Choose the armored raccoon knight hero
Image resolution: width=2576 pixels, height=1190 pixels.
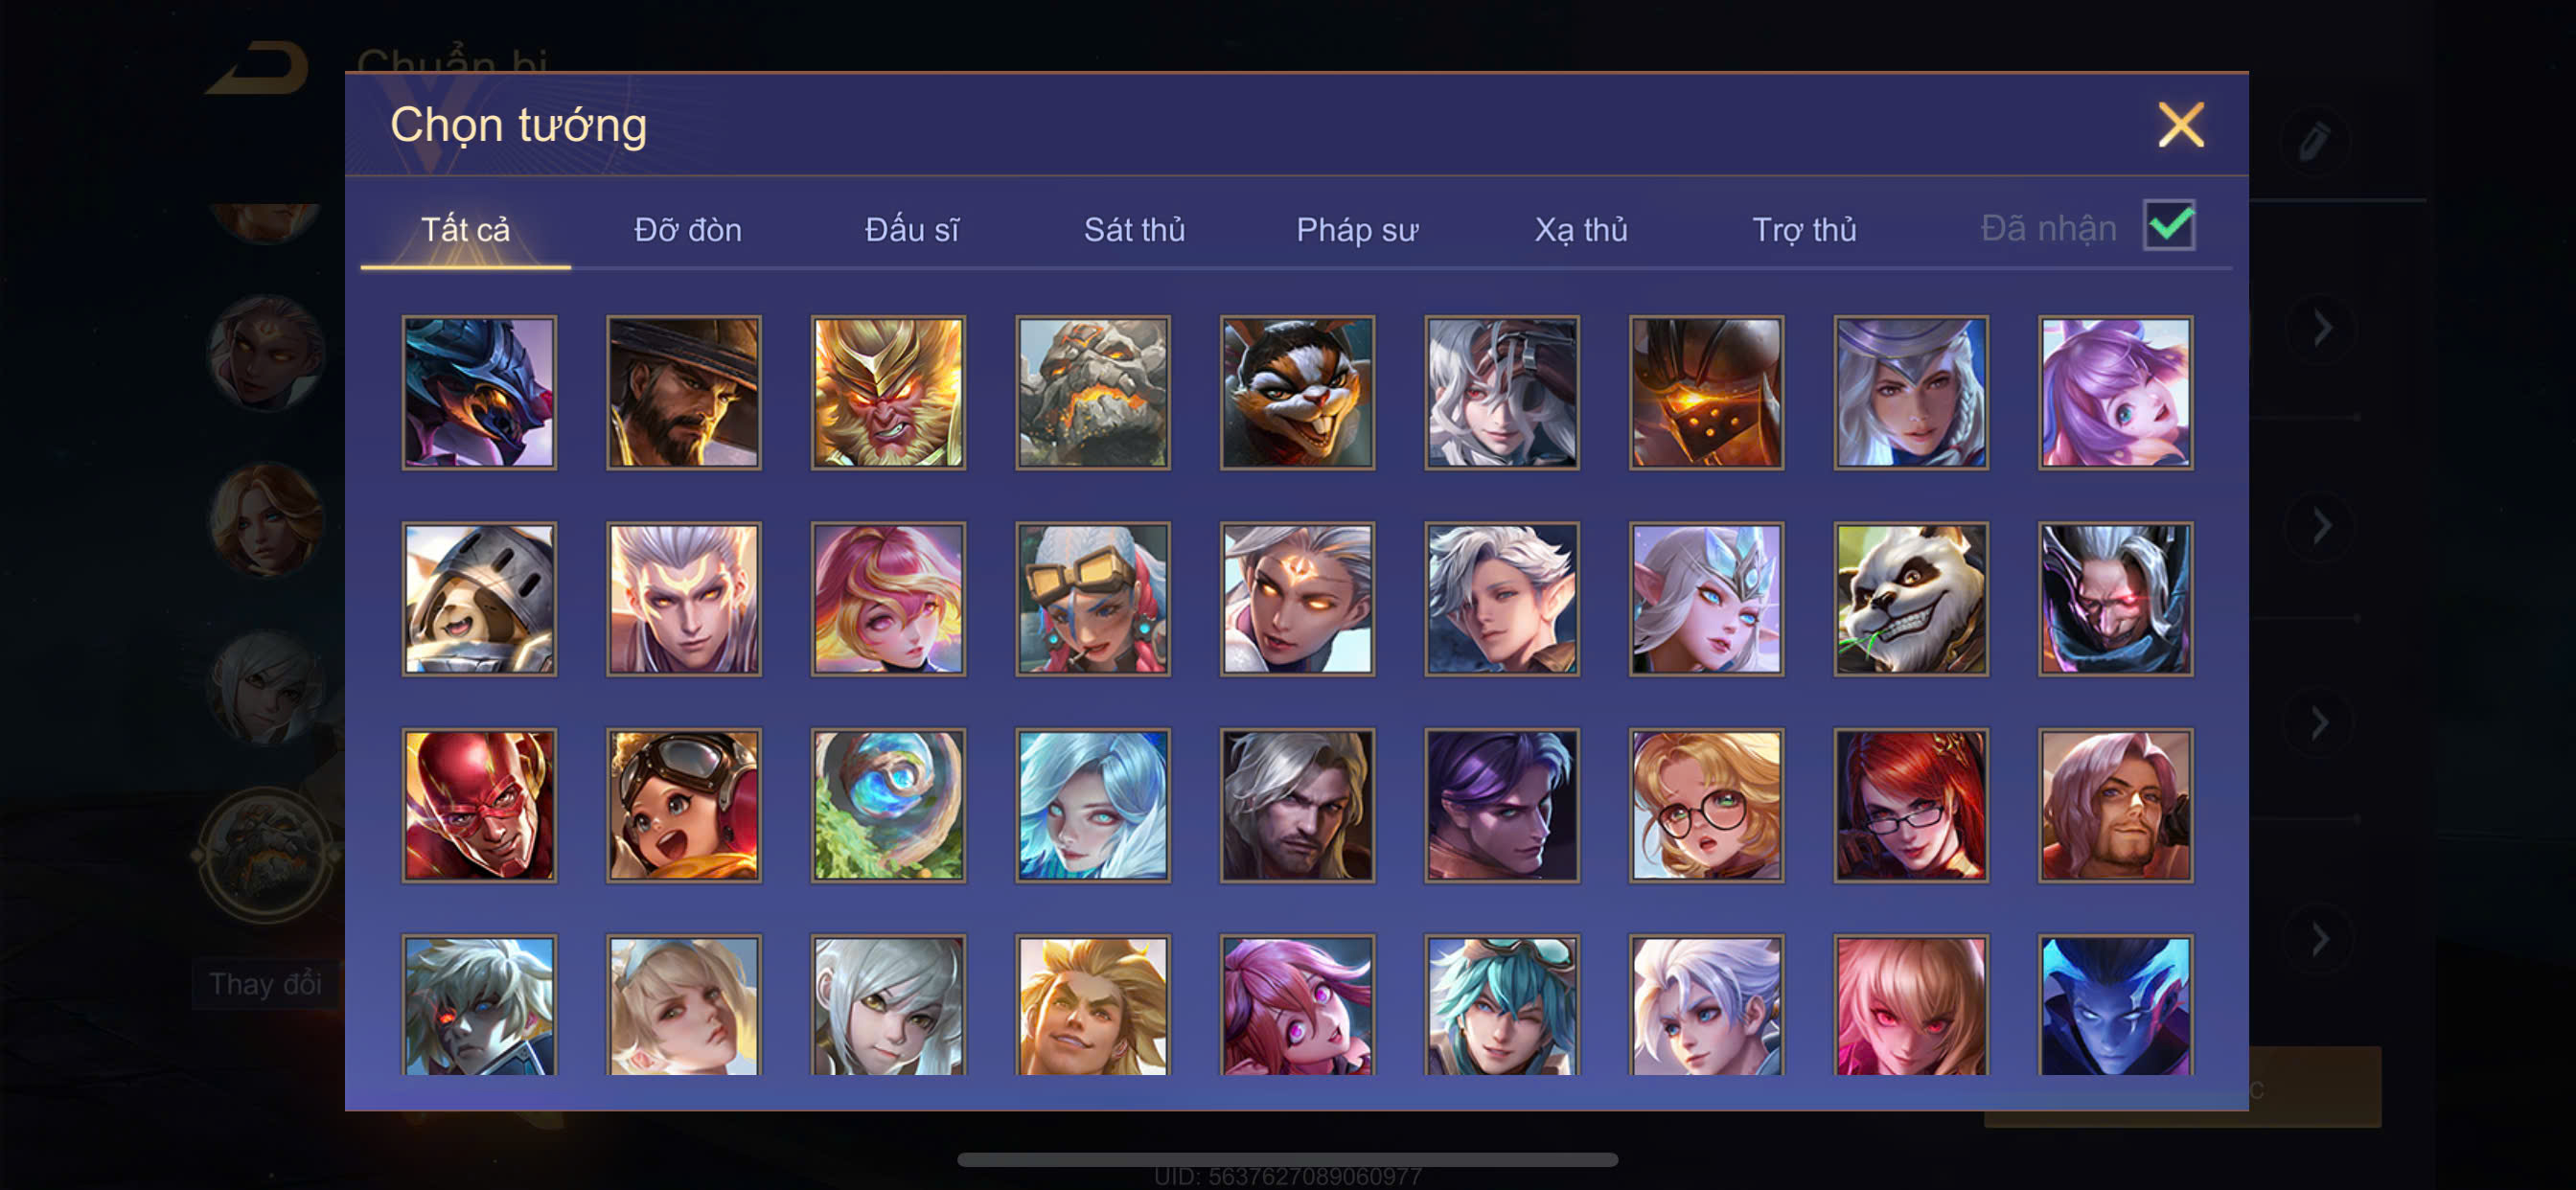click(x=479, y=599)
